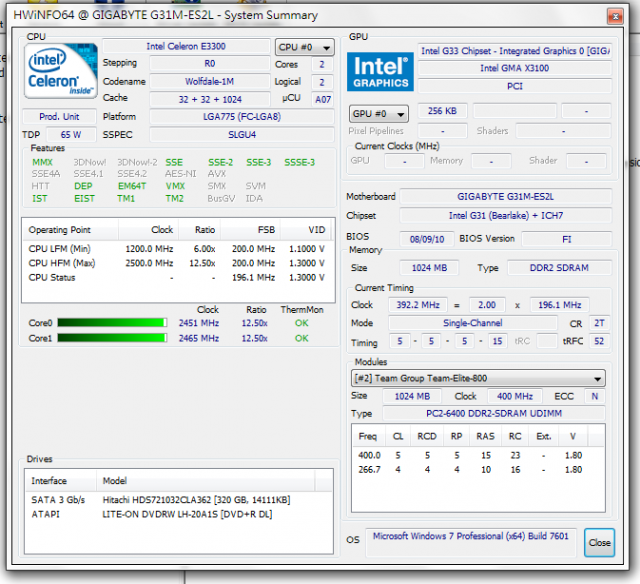
Task: Click the Freq column header
Action: tap(370, 436)
